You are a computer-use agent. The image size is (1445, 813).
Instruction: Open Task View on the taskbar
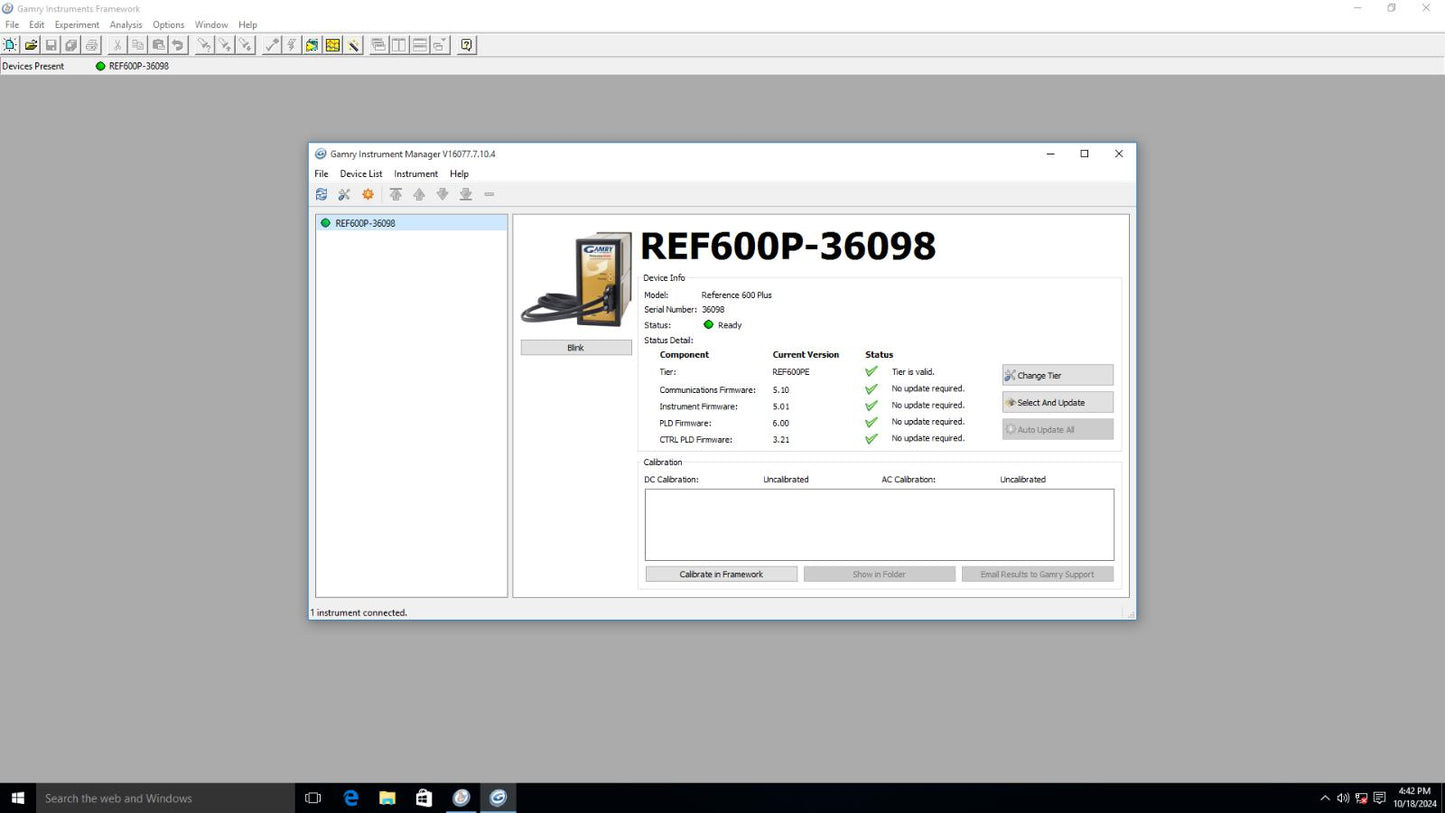coord(313,798)
